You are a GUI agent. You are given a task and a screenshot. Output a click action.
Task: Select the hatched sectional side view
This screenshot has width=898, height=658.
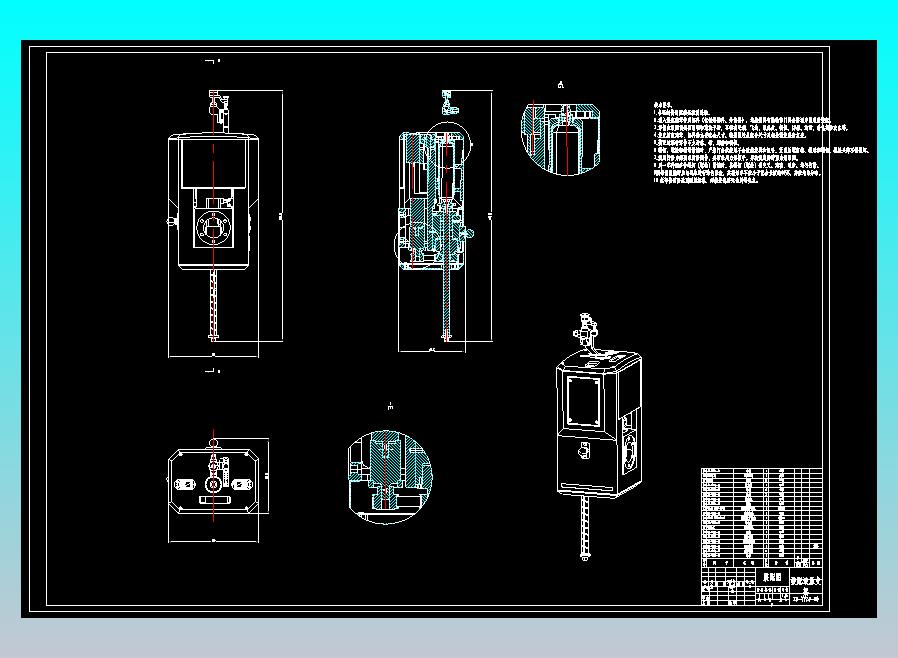tap(434, 215)
